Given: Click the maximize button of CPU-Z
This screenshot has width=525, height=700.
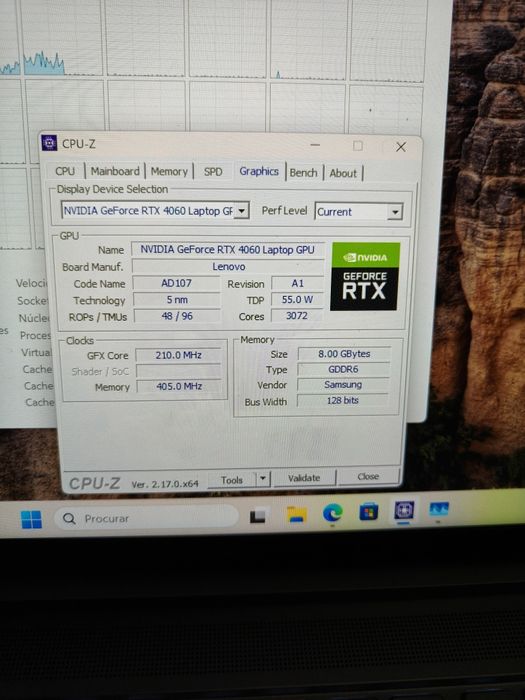Looking at the screenshot, I should [x=358, y=146].
